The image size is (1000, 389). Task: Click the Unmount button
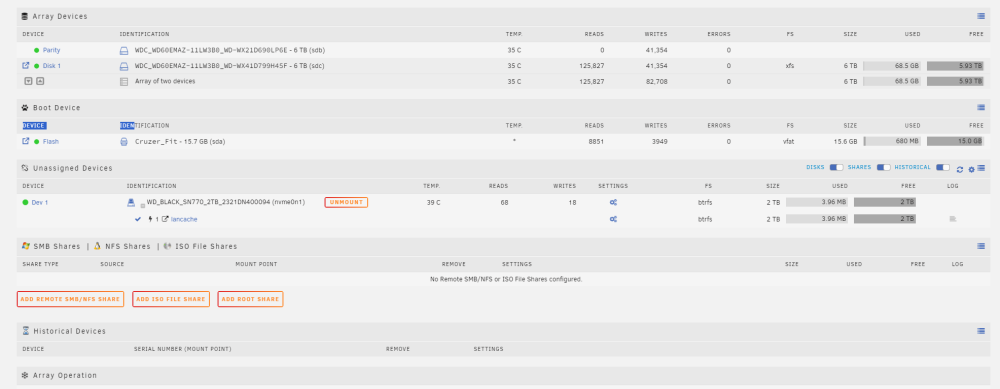pyautogui.click(x=346, y=202)
